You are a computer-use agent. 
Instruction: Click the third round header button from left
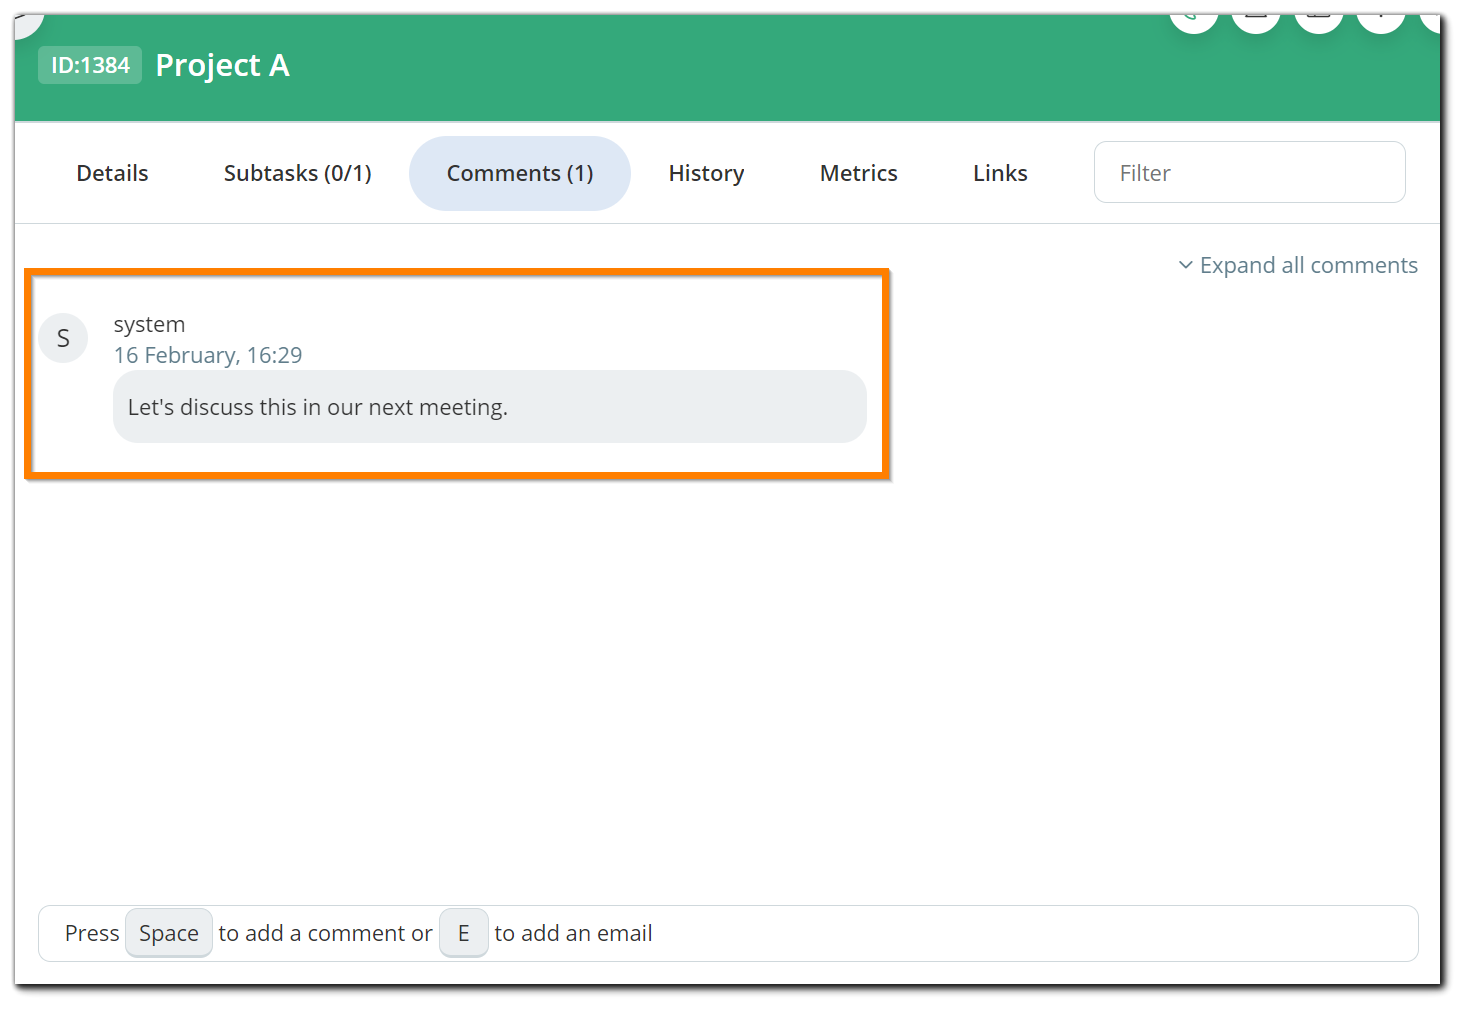coord(1319,20)
